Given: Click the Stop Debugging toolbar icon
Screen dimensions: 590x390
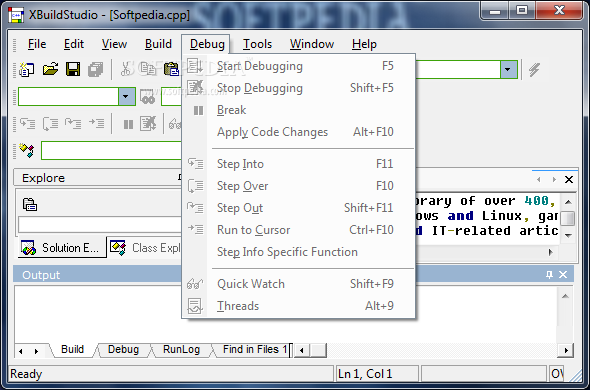Looking at the screenshot, I should click(x=148, y=123).
